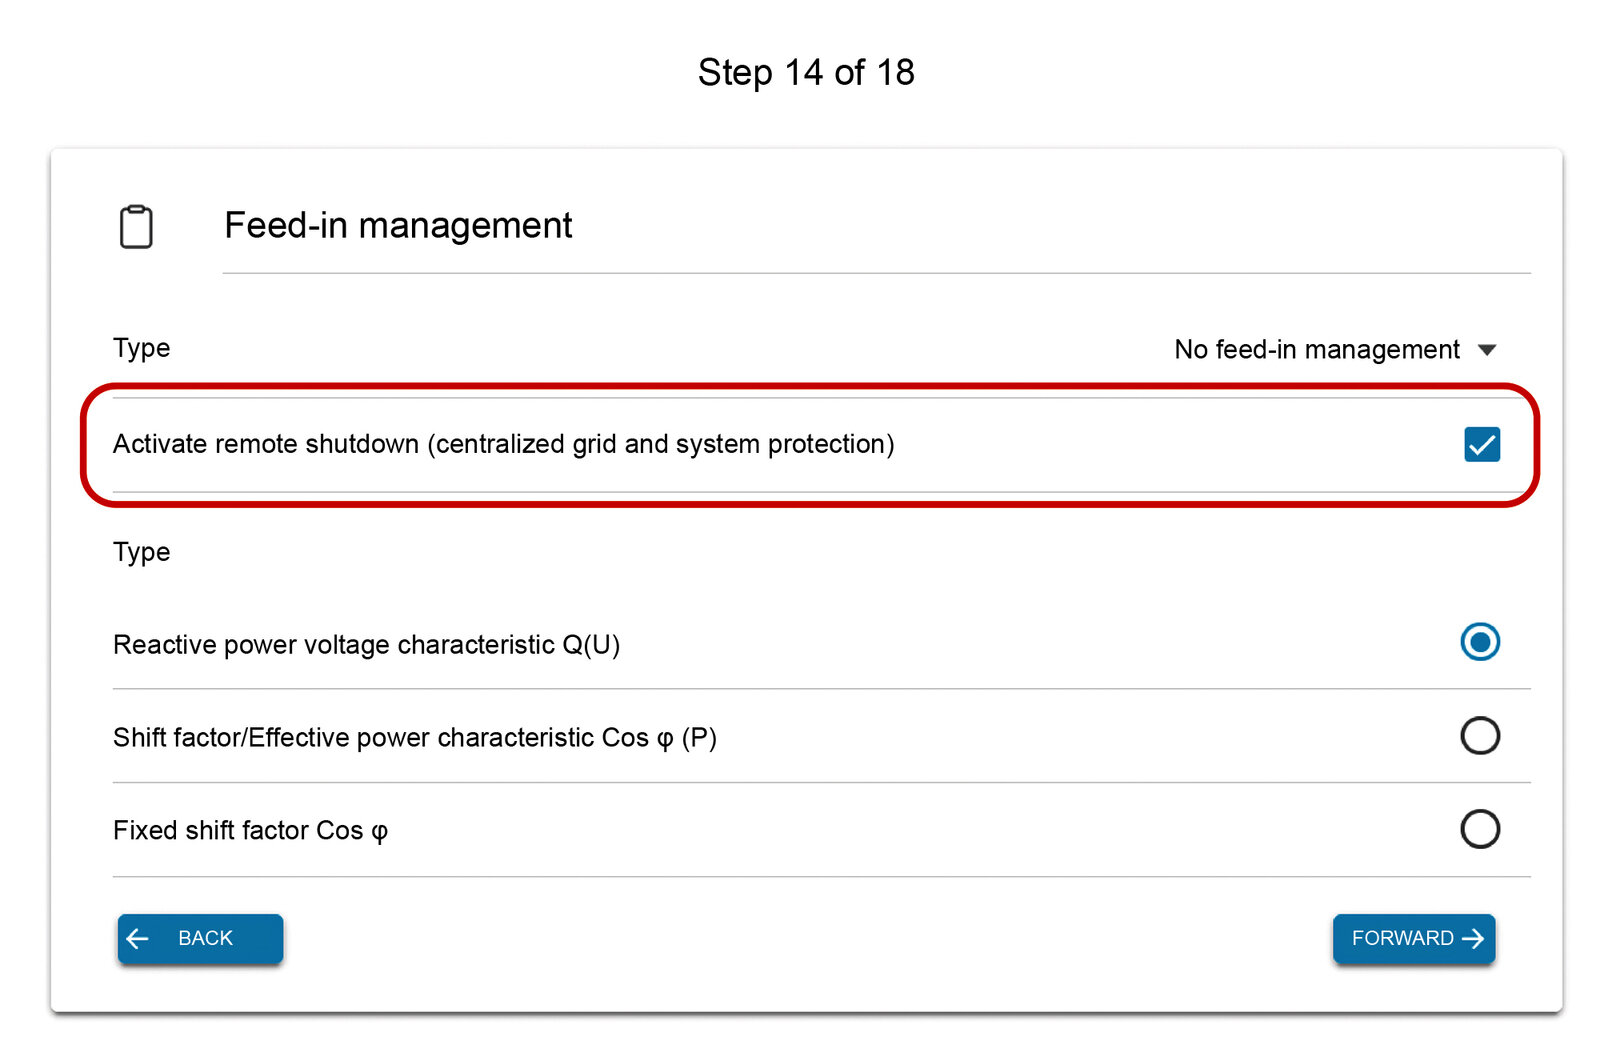Click the Reactive power voltage characteristic label
Image resolution: width=1600 pixels, height=1053 pixels.
(x=366, y=645)
